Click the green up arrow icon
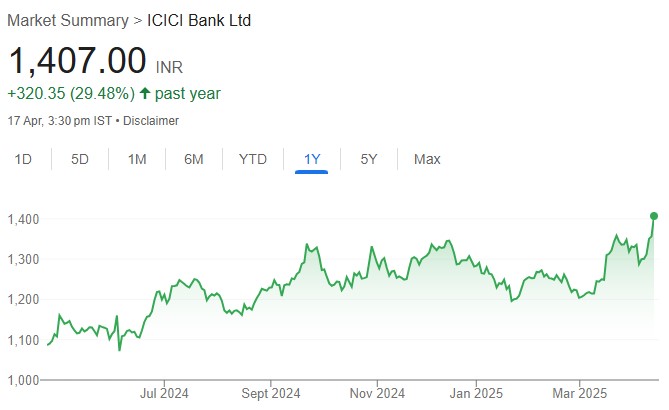 (144, 94)
